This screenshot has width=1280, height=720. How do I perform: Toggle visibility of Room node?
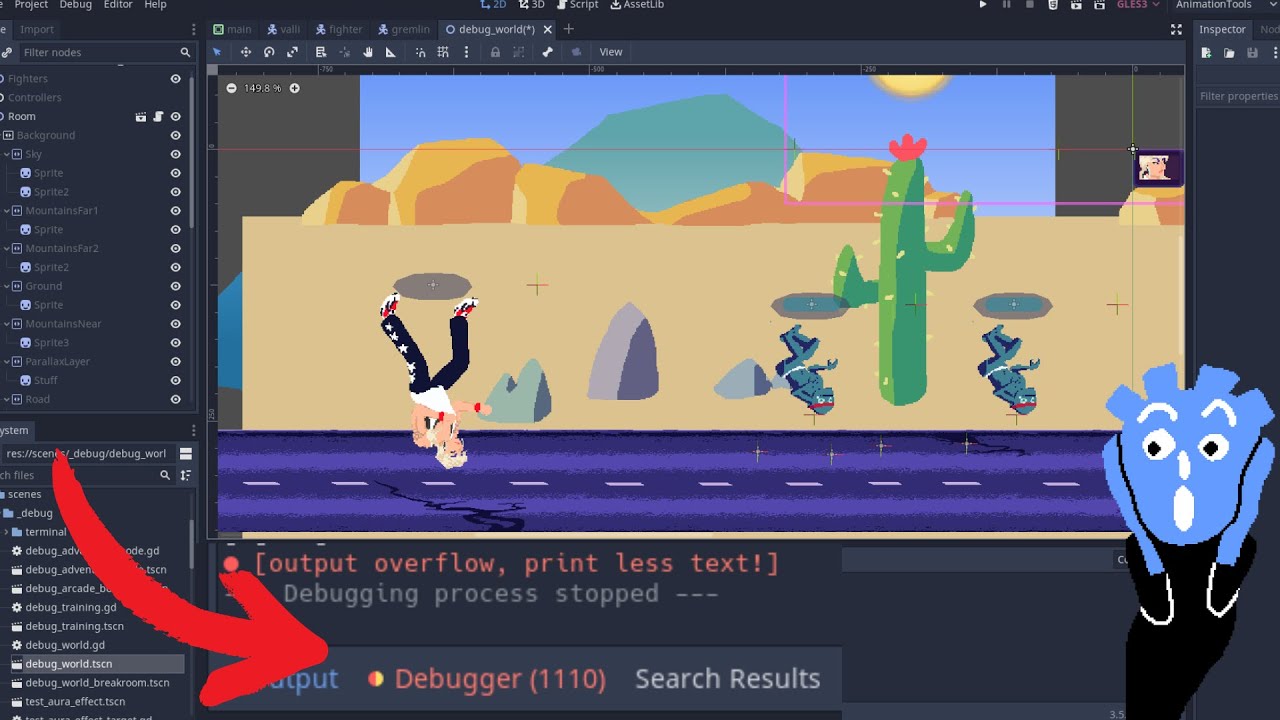point(176,117)
